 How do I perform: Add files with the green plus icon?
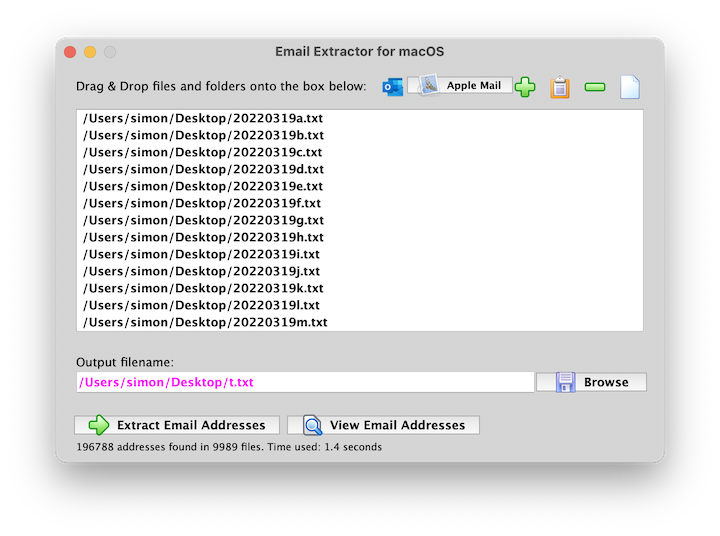525,86
